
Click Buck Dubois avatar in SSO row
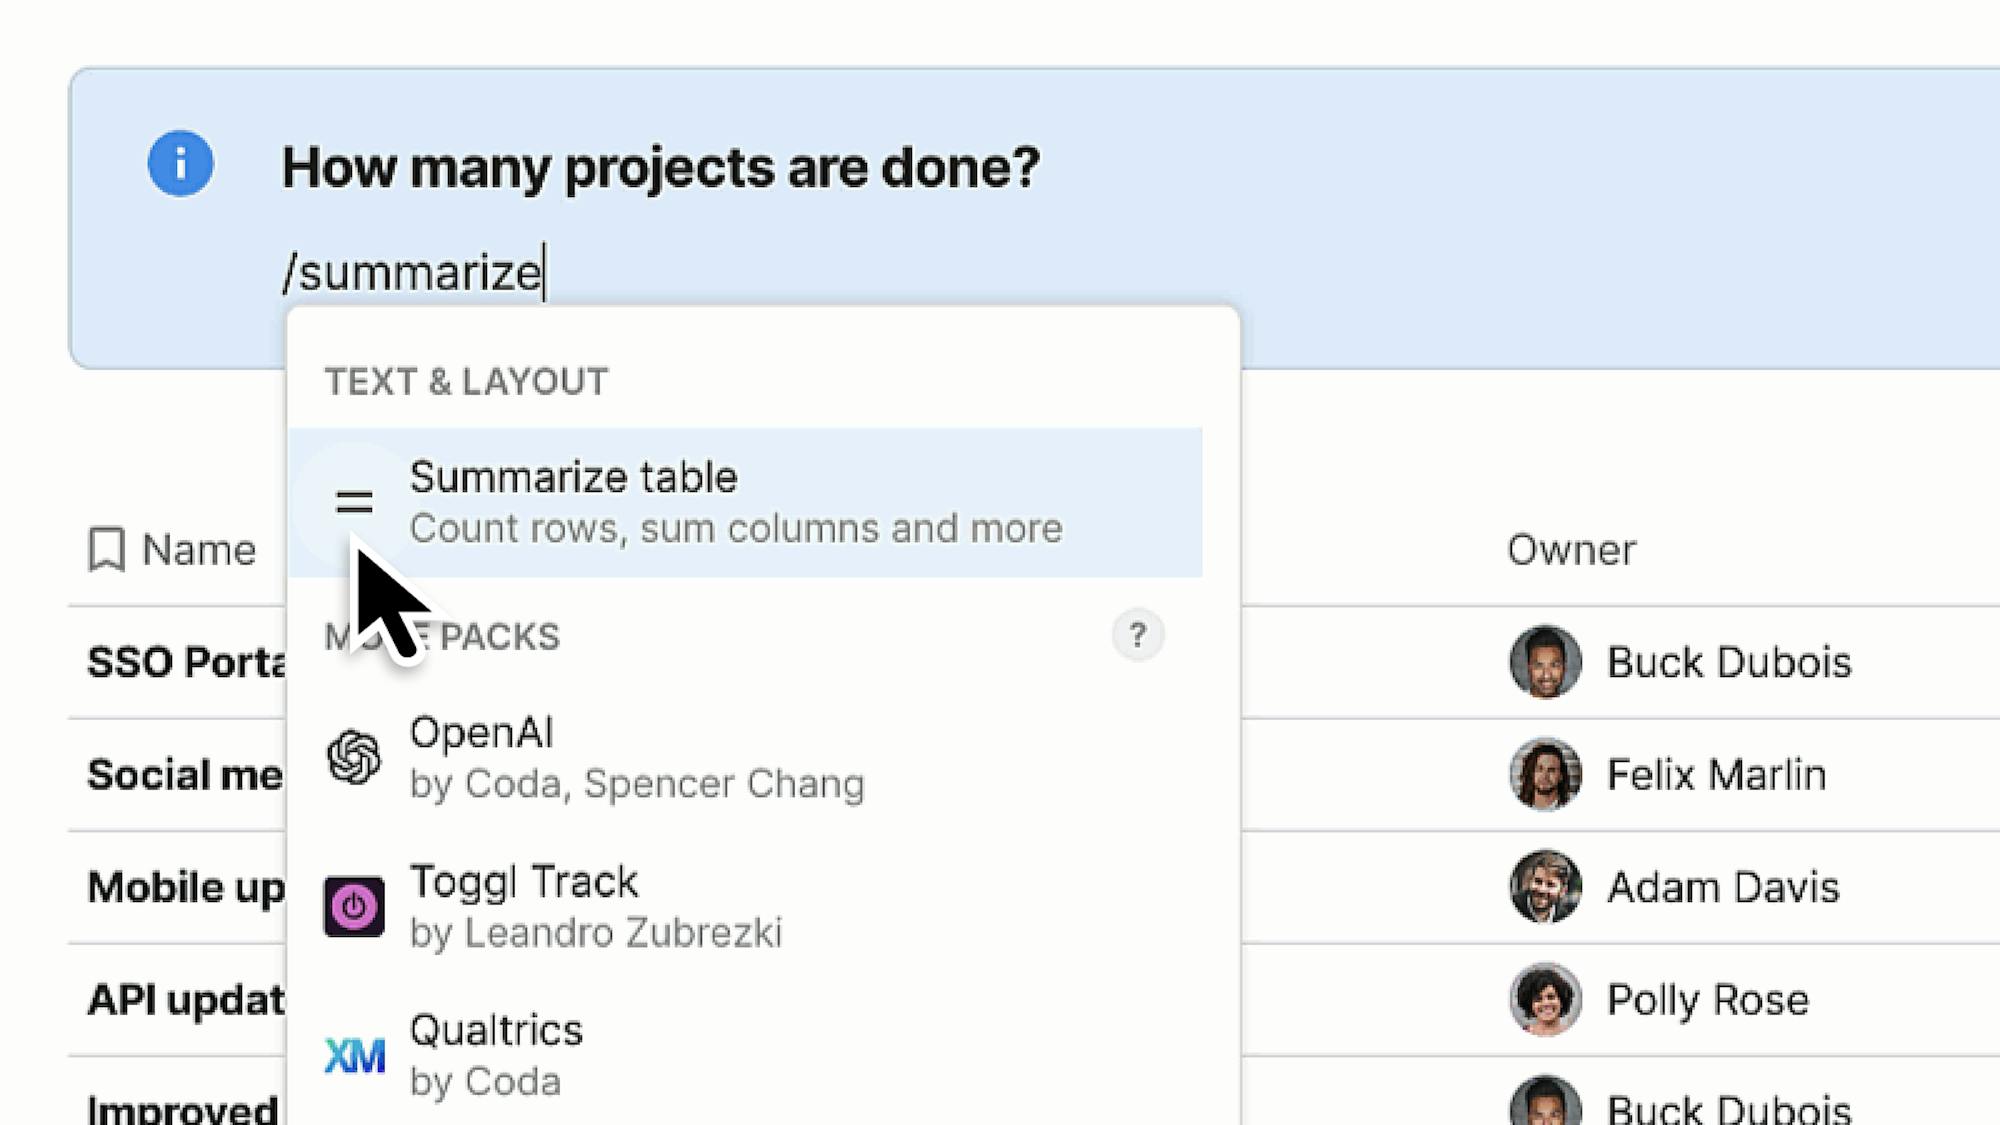1545,662
